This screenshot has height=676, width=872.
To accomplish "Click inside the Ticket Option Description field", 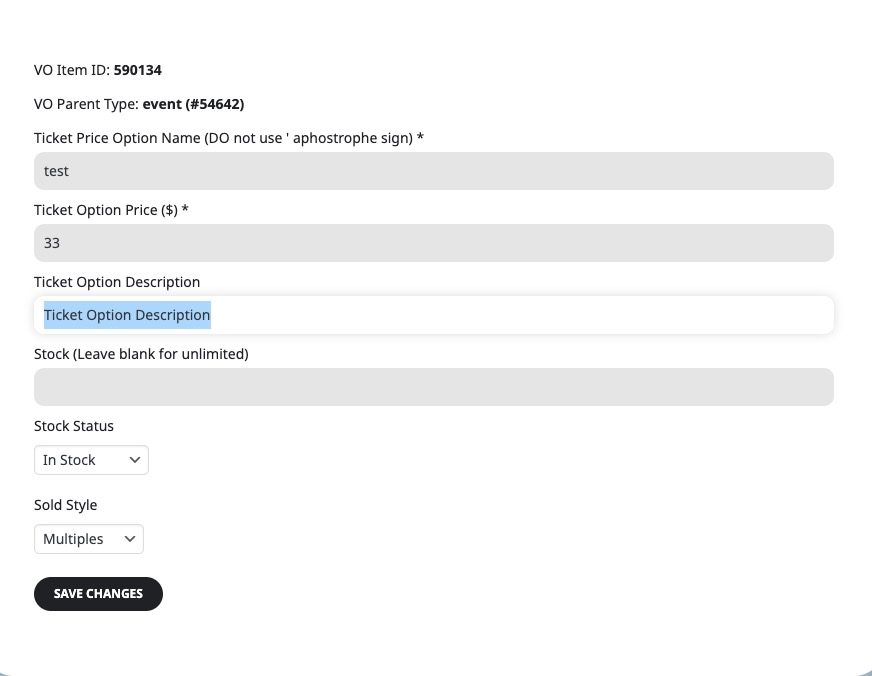I will click(434, 315).
